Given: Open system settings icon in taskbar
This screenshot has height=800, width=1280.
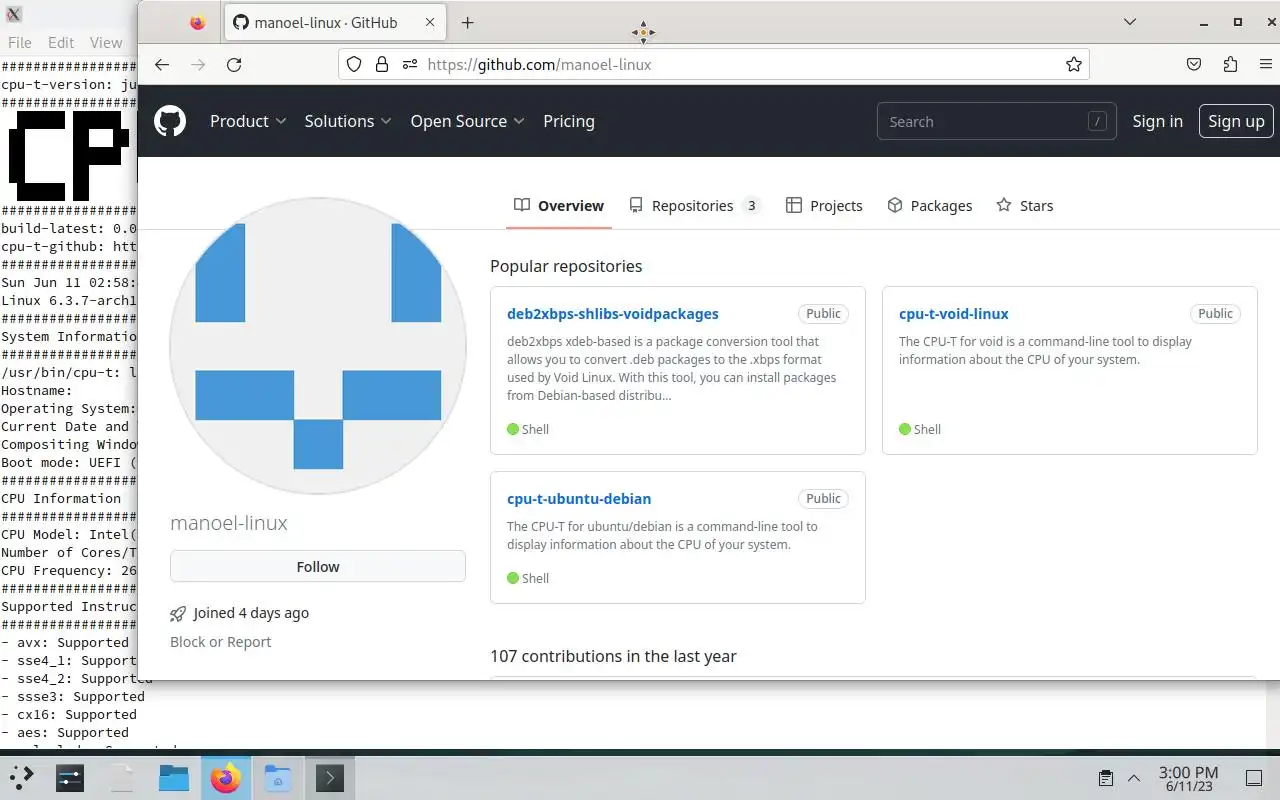Looking at the screenshot, I should coord(70,778).
